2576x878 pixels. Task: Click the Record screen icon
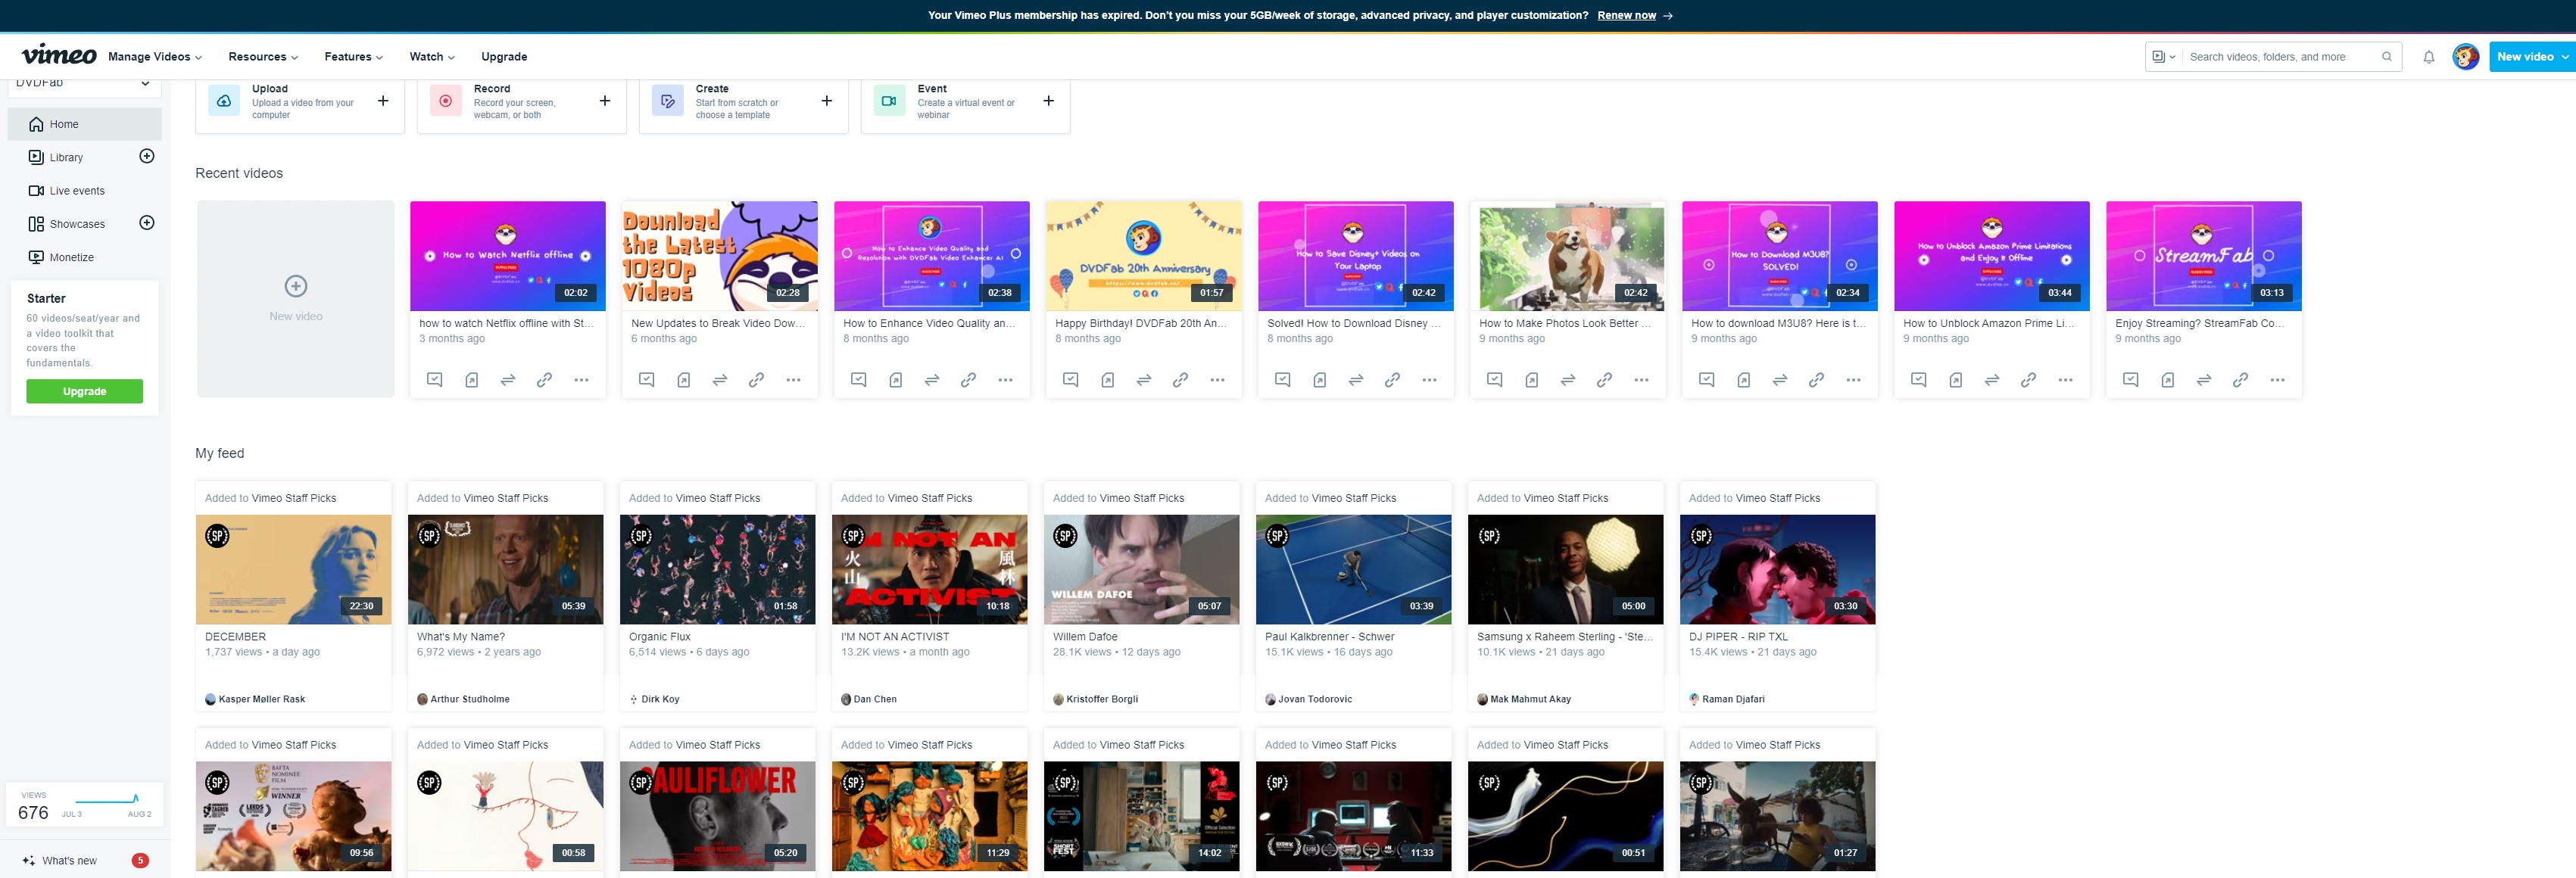coord(445,101)
